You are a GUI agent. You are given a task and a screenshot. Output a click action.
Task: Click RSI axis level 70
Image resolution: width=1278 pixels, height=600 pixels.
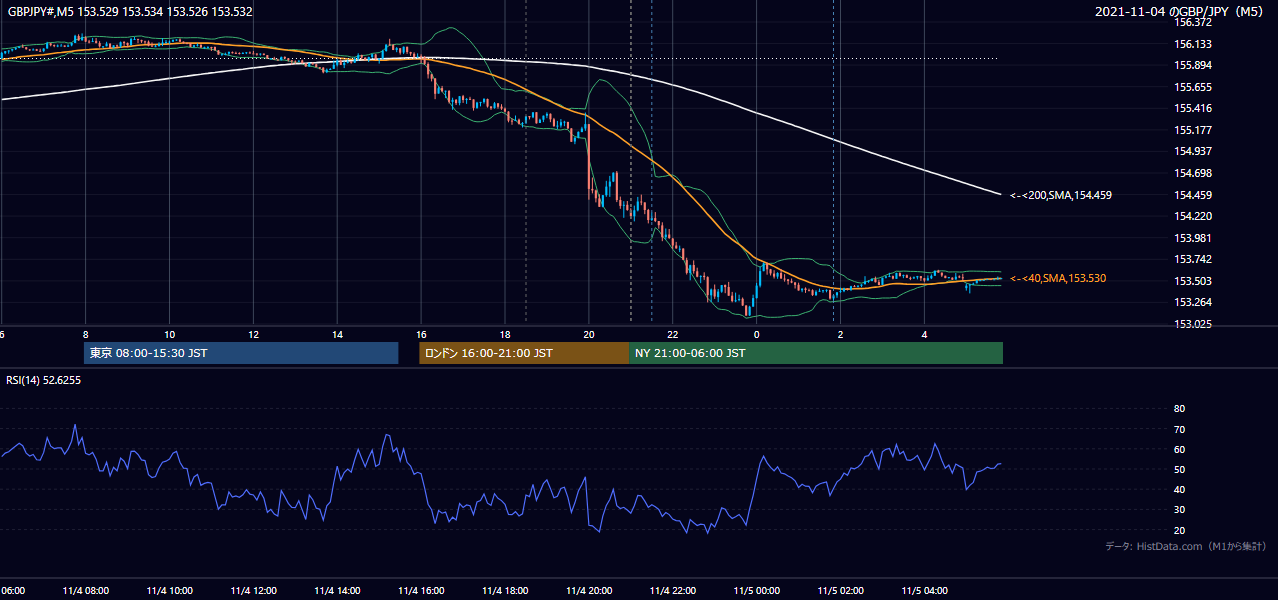coord(1179,430)
